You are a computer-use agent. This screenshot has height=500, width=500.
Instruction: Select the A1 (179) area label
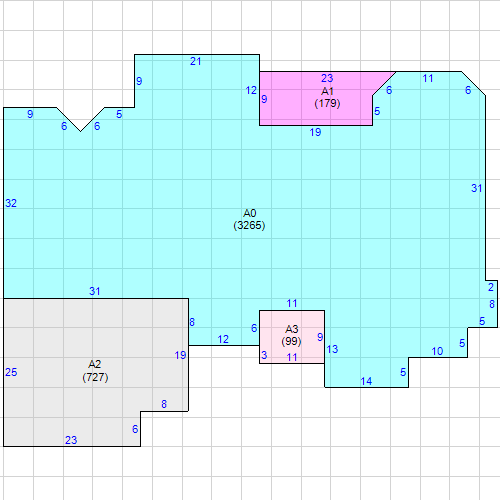click(x=327, y=97)
